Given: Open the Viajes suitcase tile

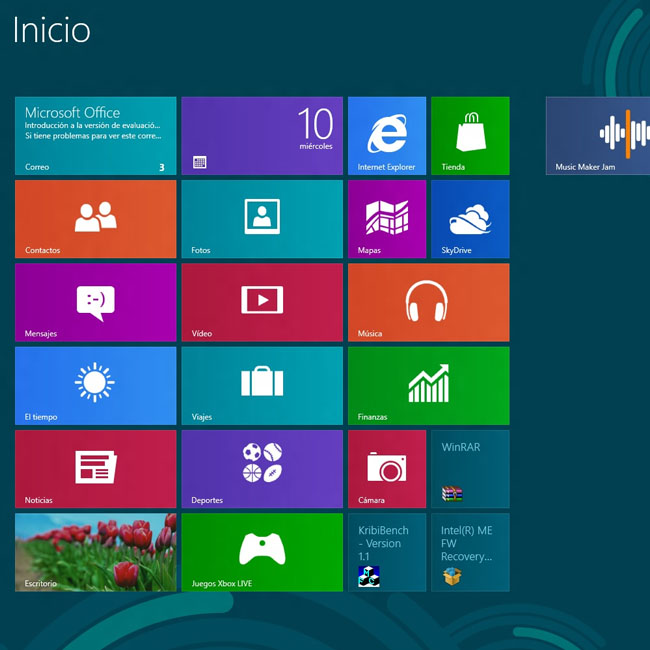Looking at the screenshot, I should [x=262, y=385].
